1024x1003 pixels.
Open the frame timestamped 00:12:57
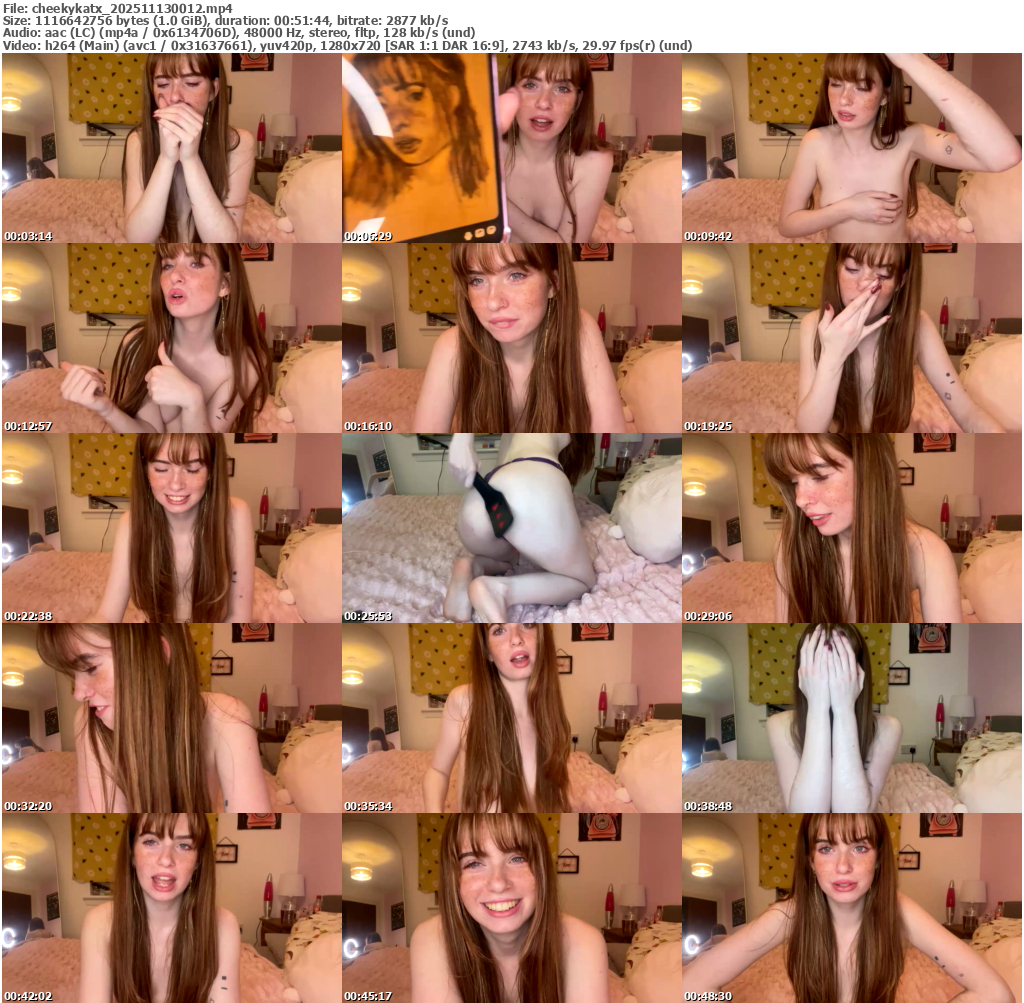(171, 338)
